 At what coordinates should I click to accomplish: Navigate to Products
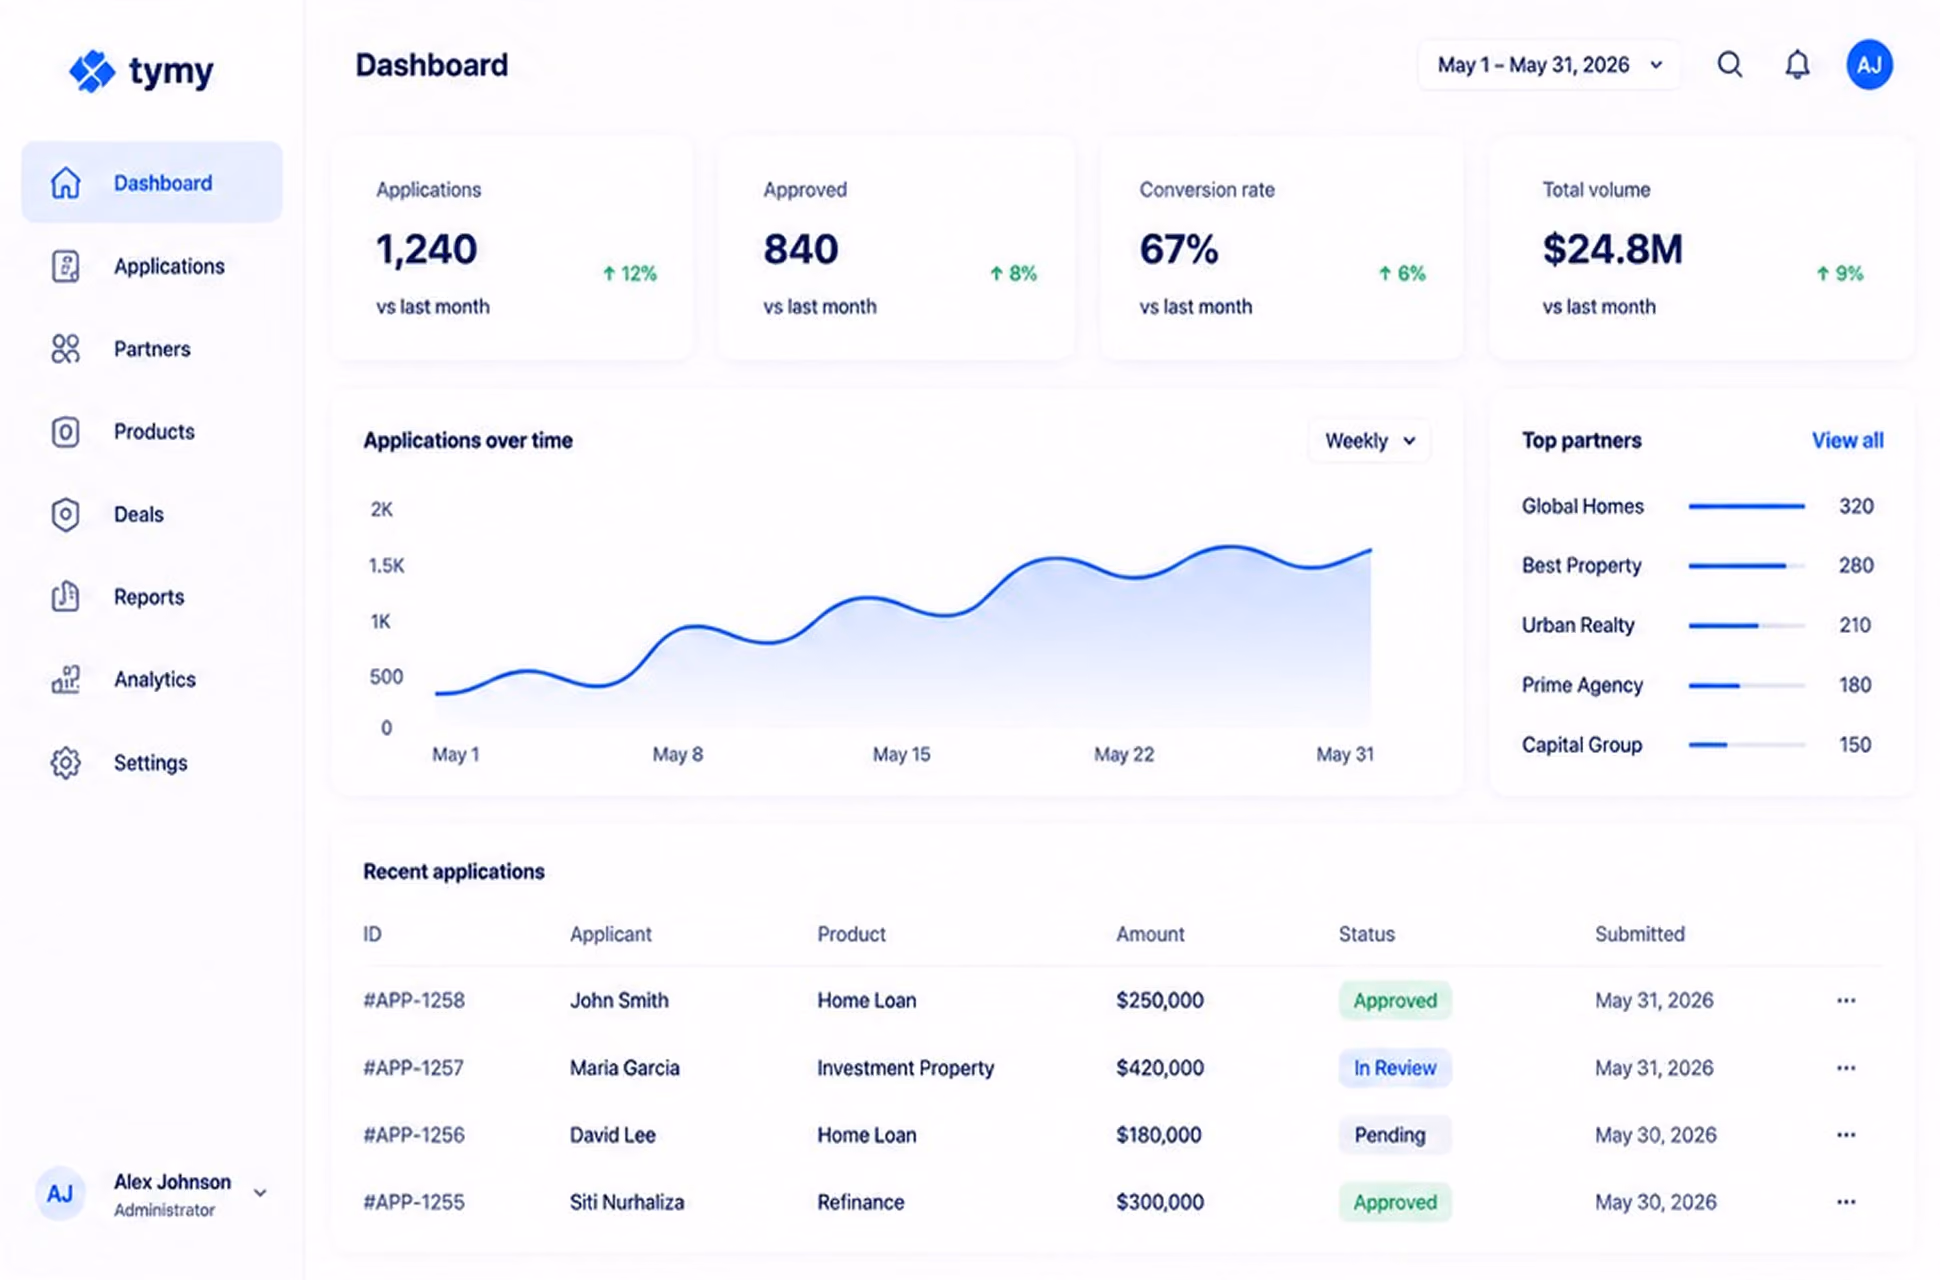[152, 432]
